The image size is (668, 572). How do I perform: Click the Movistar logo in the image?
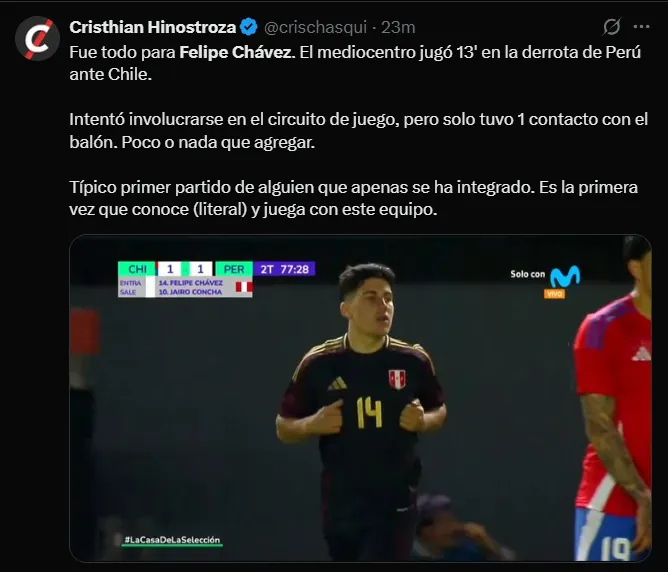(x=565, y=276)
